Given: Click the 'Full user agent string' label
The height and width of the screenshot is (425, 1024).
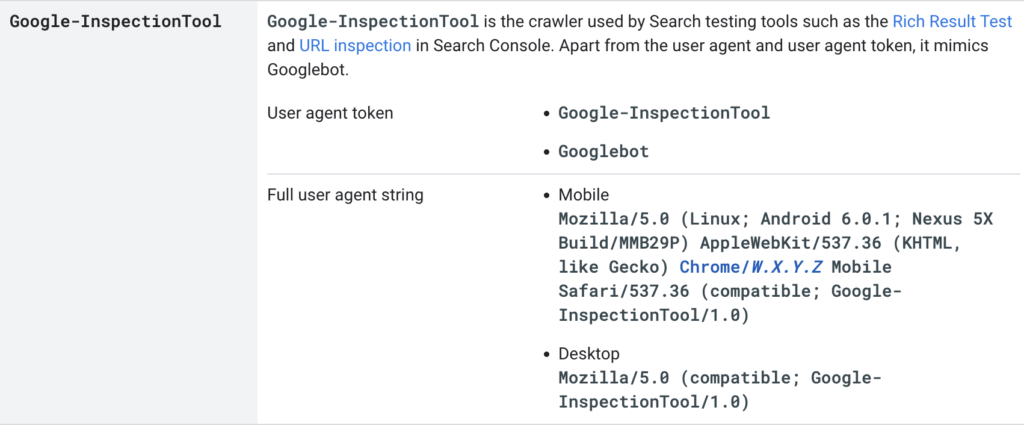Looking at the screenshot, I should pos(345,195).
